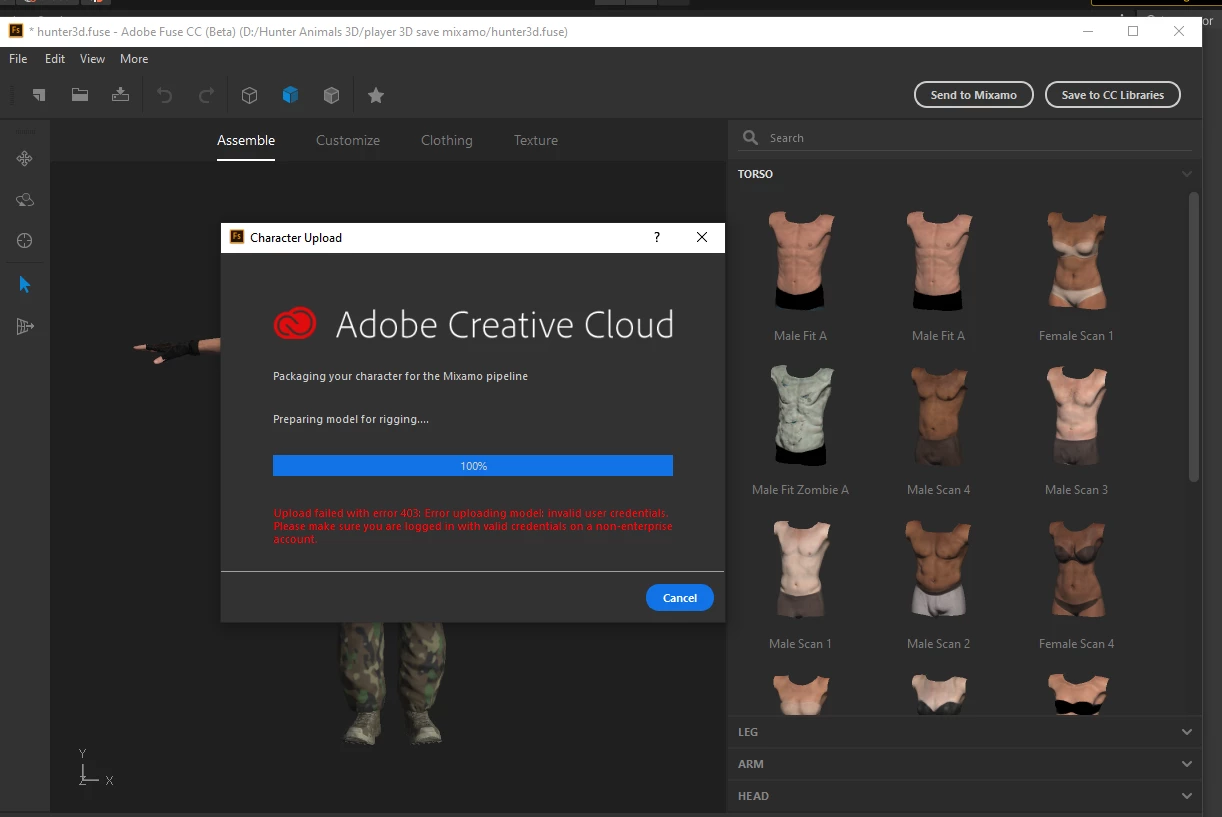Select Male Scan 3 torso thumbnail
Screen dimensions: 1222x817
click(1076, 415)
